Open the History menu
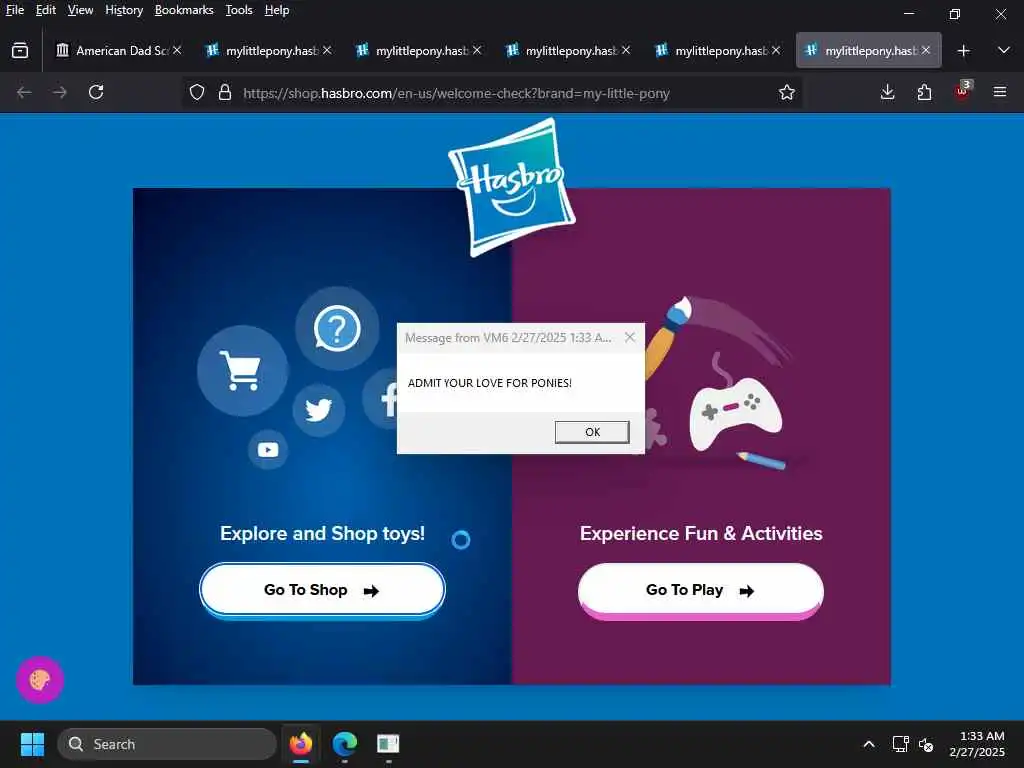The image size is (1024, 768). 124,10
